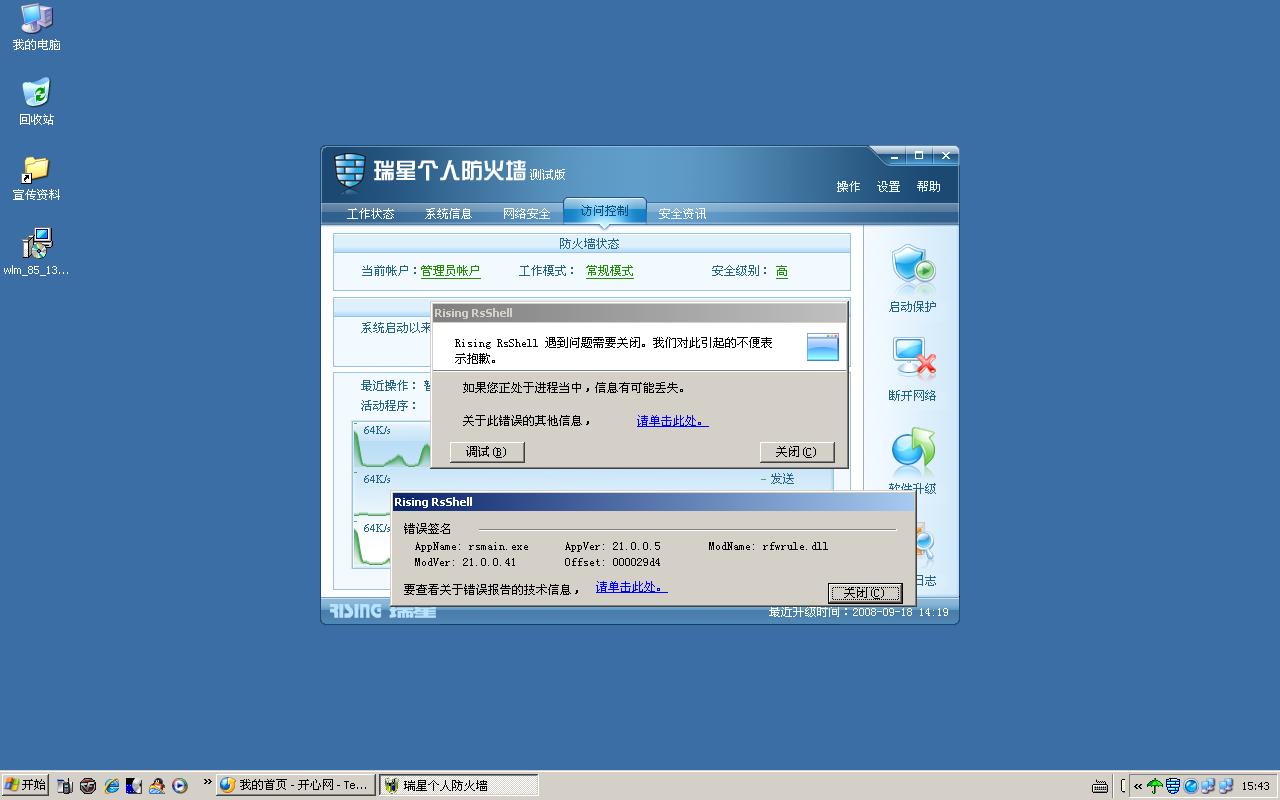Screen dimensions: 1280x800
Task: Expand hidden tray icons chevron
Action: click(1138, 786)
